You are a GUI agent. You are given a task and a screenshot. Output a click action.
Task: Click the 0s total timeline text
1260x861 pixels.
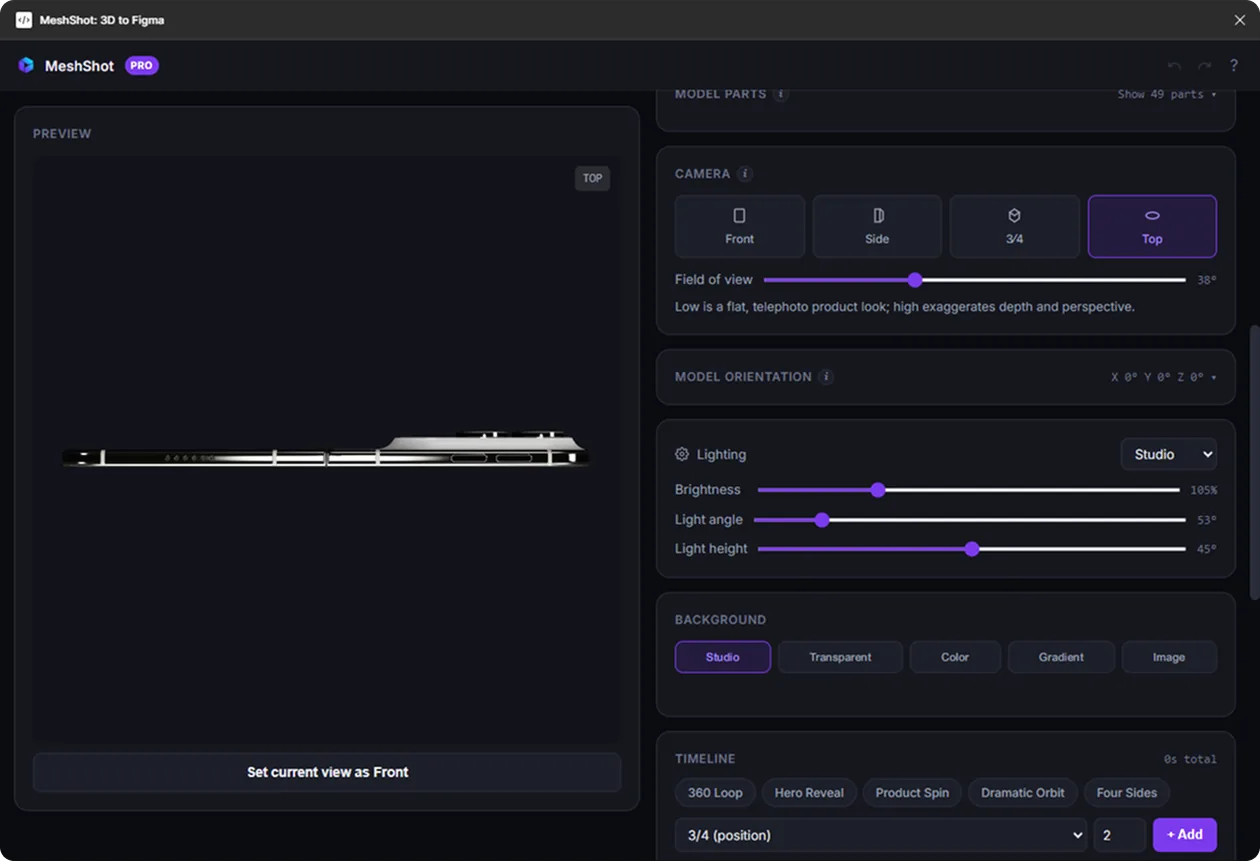(1190, 759)
